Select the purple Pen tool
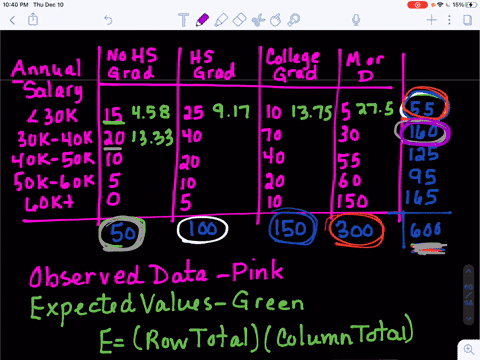 coord(202,20)
